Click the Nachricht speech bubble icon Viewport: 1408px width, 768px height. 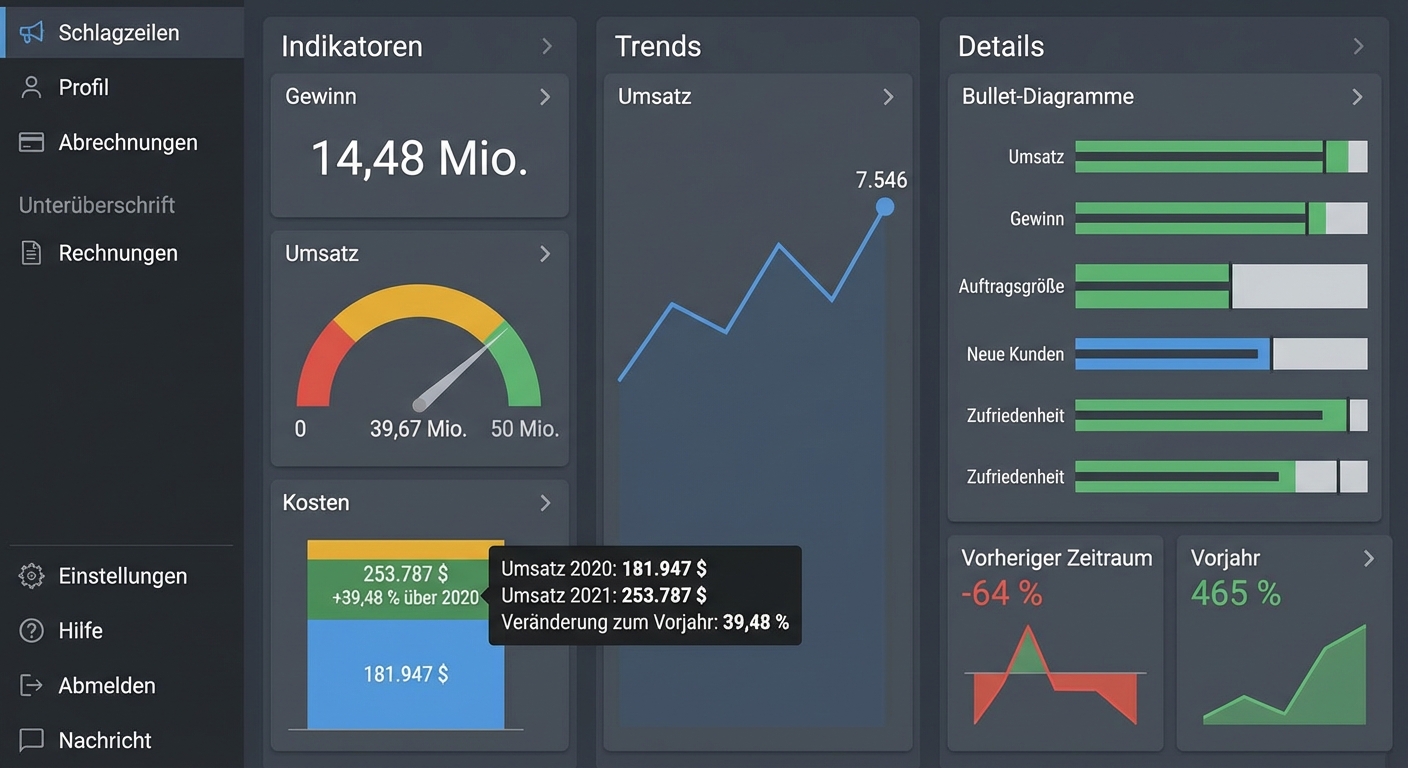tap(32, 741)
